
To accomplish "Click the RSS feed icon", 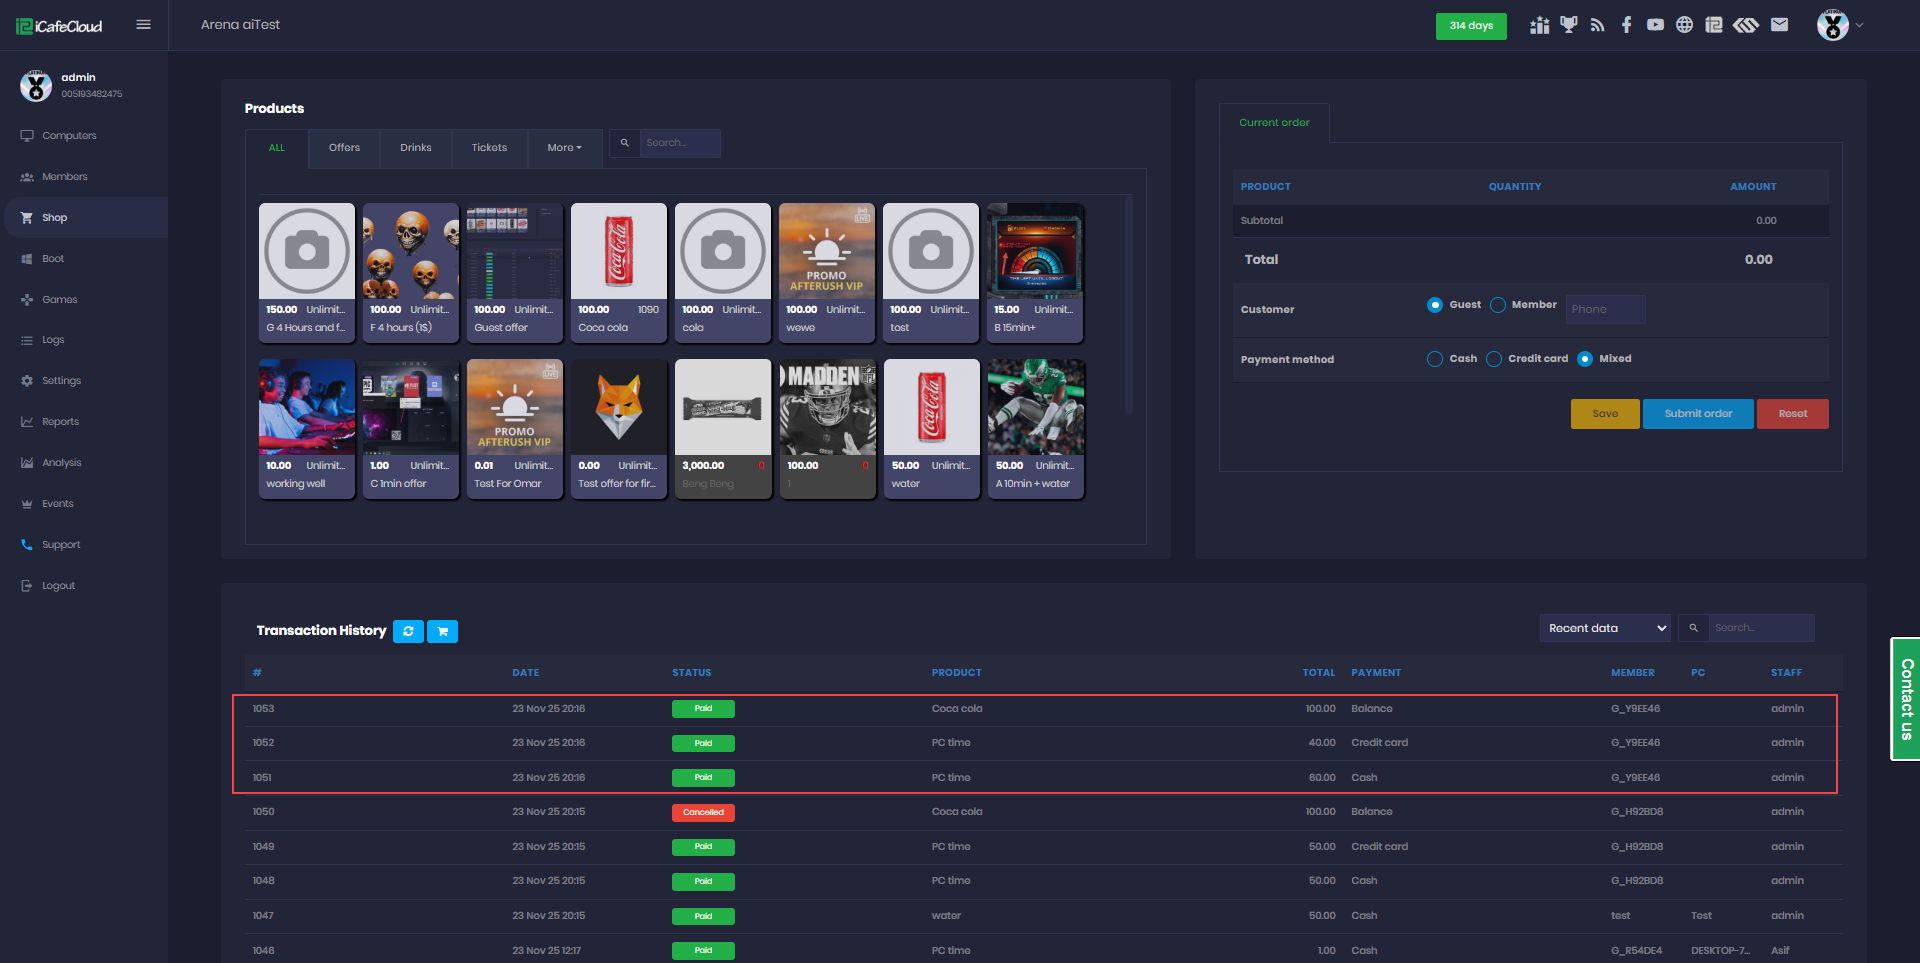I will tap(1598, 25).
